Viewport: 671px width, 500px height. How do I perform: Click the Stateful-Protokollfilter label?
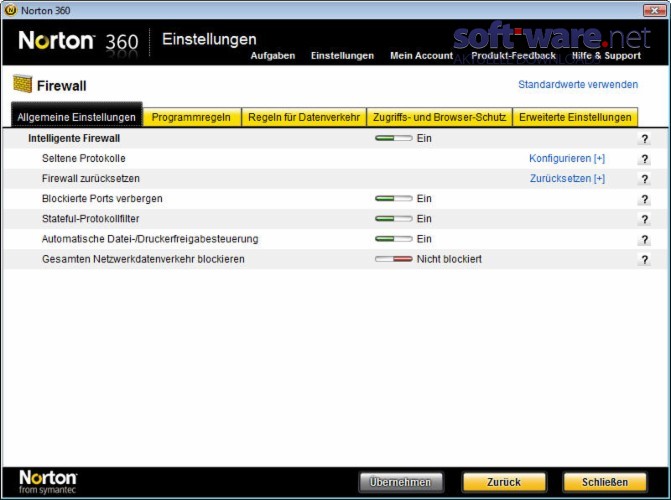click(x=91, y=219)
